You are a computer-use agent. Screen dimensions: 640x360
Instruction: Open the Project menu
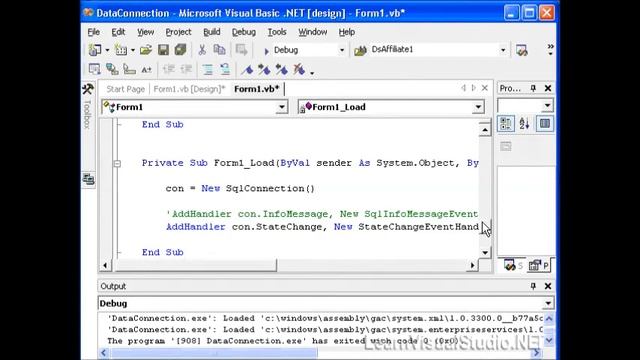[178, 32]
